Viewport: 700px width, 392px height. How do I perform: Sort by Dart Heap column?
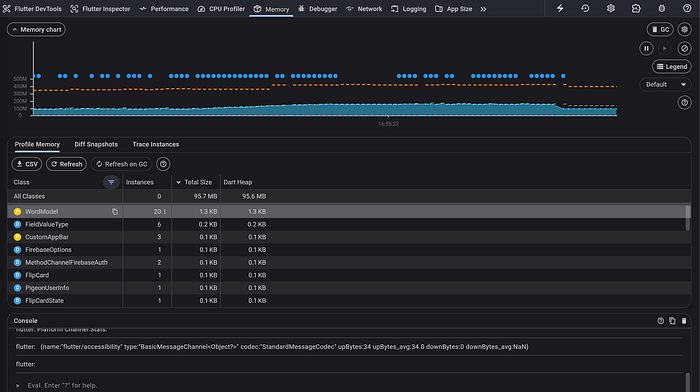pos(238,182)
